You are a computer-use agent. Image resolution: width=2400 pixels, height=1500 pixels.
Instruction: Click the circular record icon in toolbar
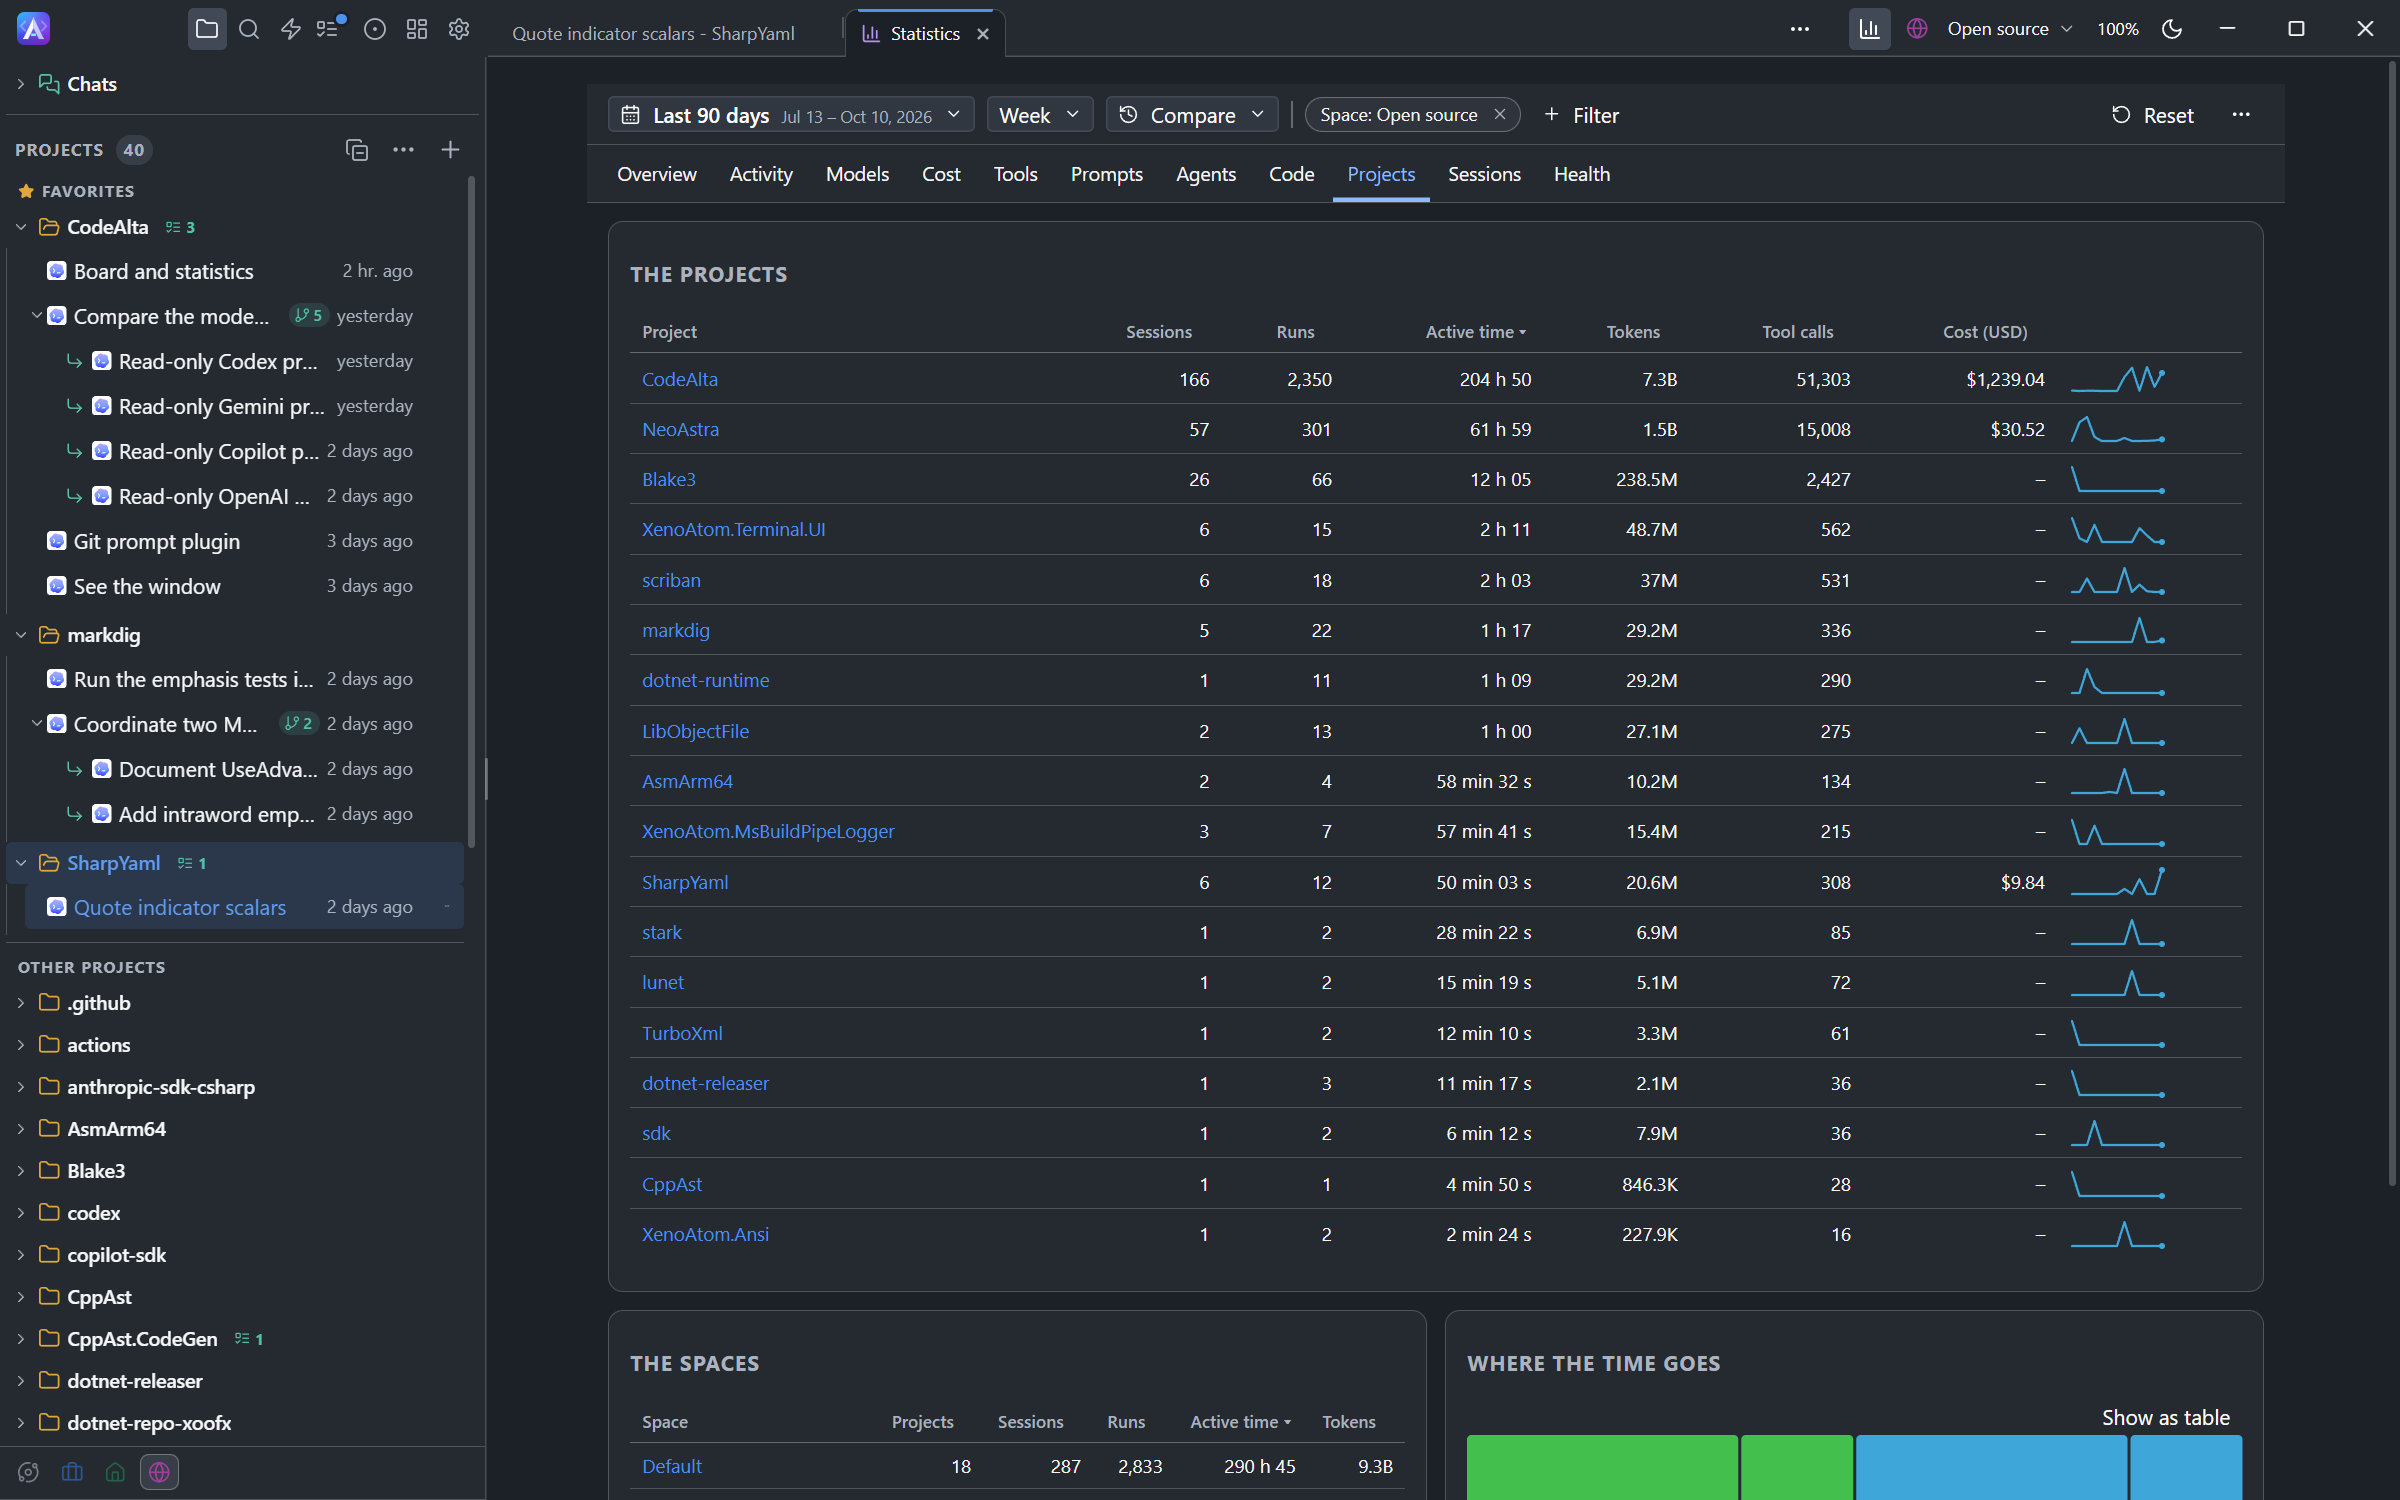click(x=375, y=30)
